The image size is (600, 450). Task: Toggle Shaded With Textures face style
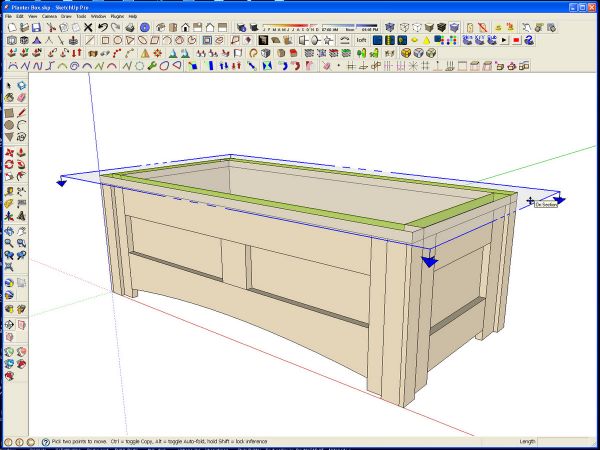442,27
